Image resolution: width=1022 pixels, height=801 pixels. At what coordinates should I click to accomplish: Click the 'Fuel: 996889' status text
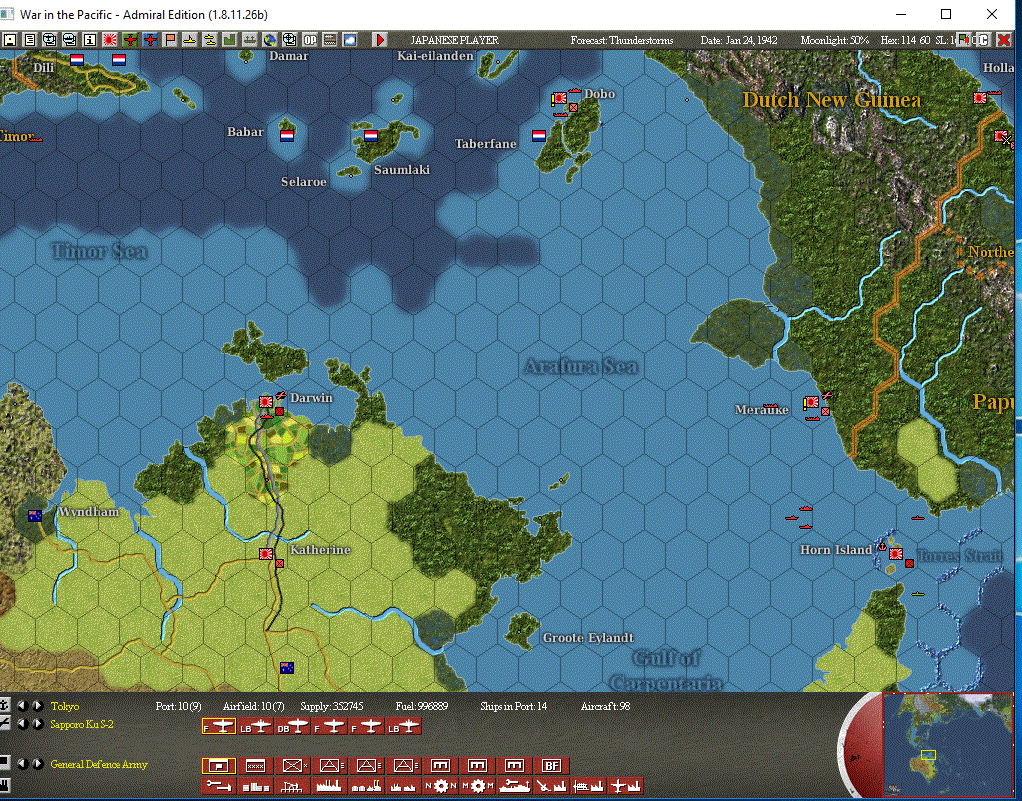[422, 706]
